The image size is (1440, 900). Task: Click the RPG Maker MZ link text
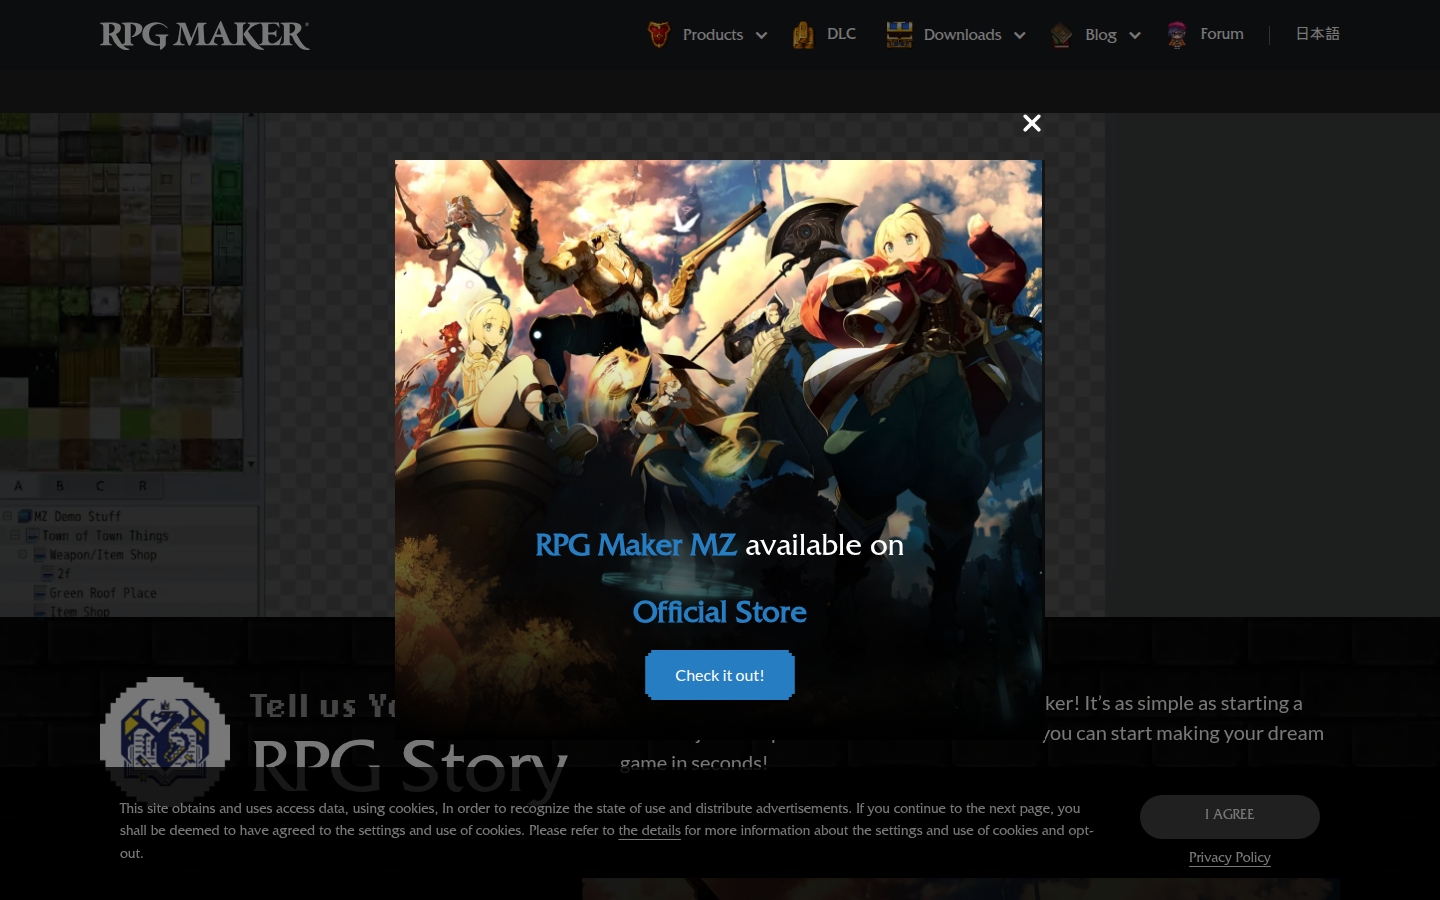(x=636, y=545)
